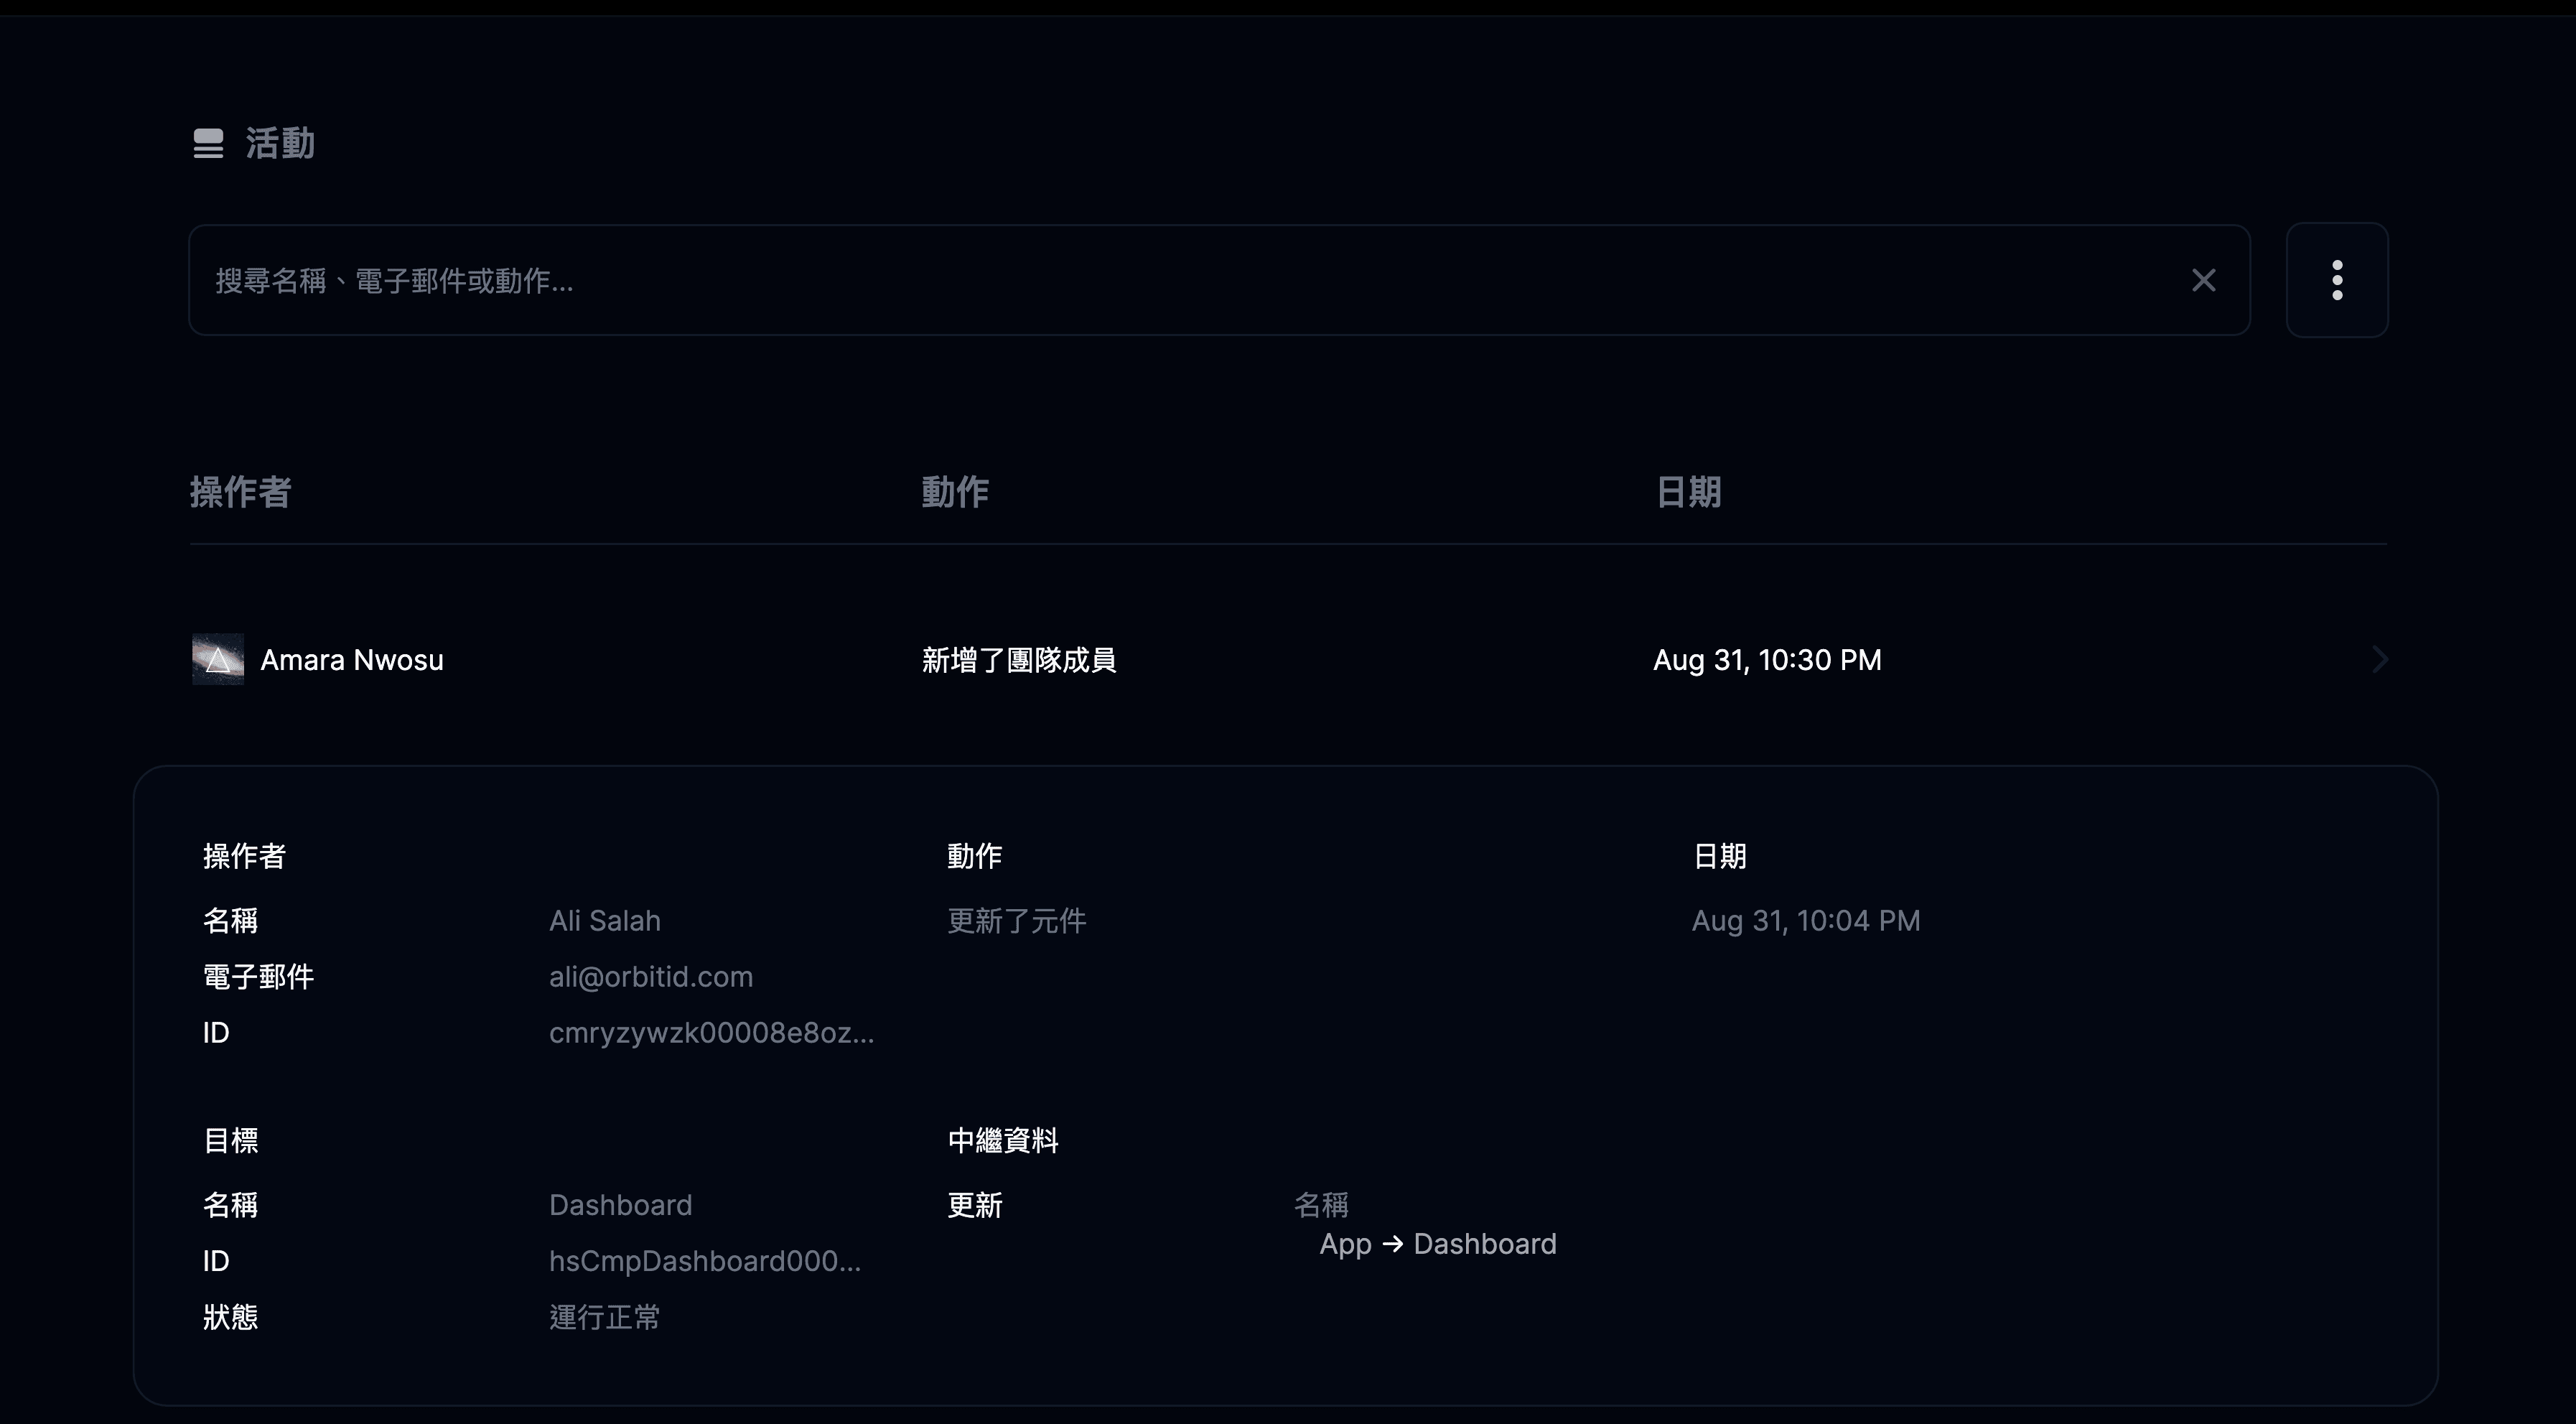Viewport: 2576px width, 1424px height.
Task: Clear the search field with the X
Action: point(2203,280)
